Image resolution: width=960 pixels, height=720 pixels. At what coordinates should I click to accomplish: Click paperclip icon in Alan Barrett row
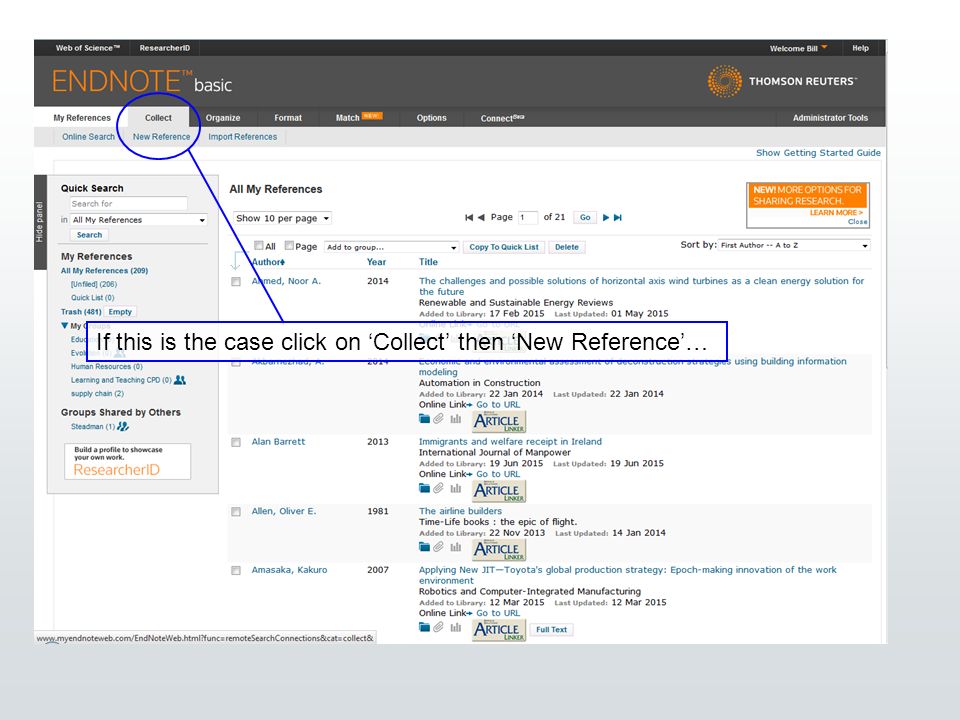coord(438,488)
